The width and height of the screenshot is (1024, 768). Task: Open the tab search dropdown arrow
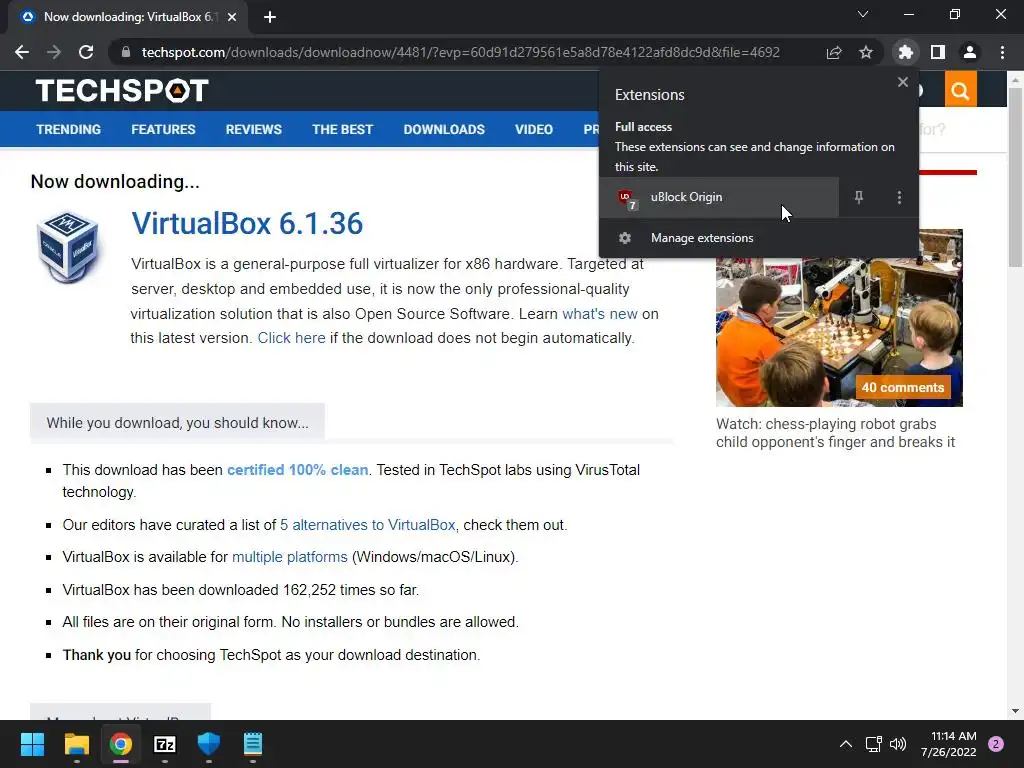click(x=863, y=14)
